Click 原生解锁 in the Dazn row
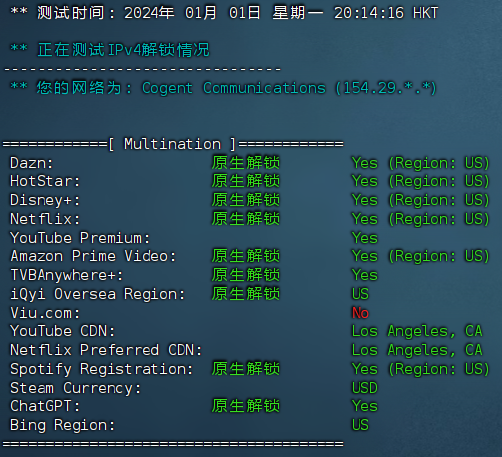The width and height of the screenshot is (502, 457). point(246,163)
